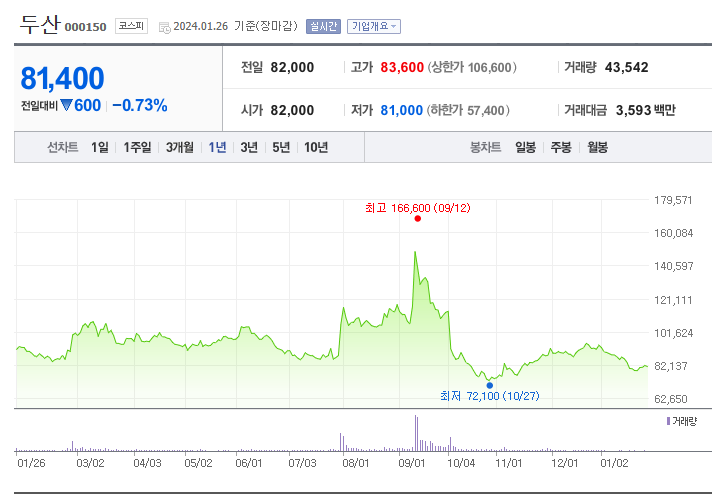Click the 62,650 price axis label
The height and width of the screenshot is (494, 712).
(x=671, y=399)
